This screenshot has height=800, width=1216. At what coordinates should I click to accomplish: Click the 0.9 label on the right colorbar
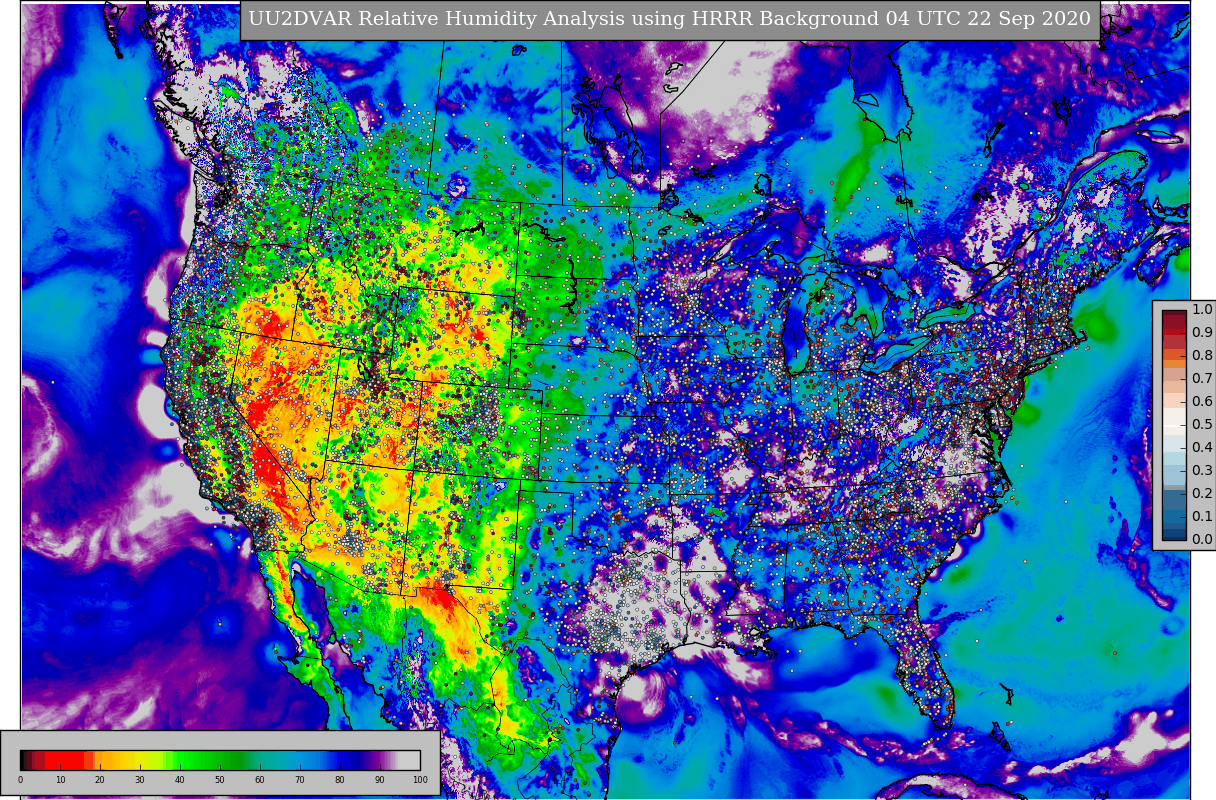1201,333
